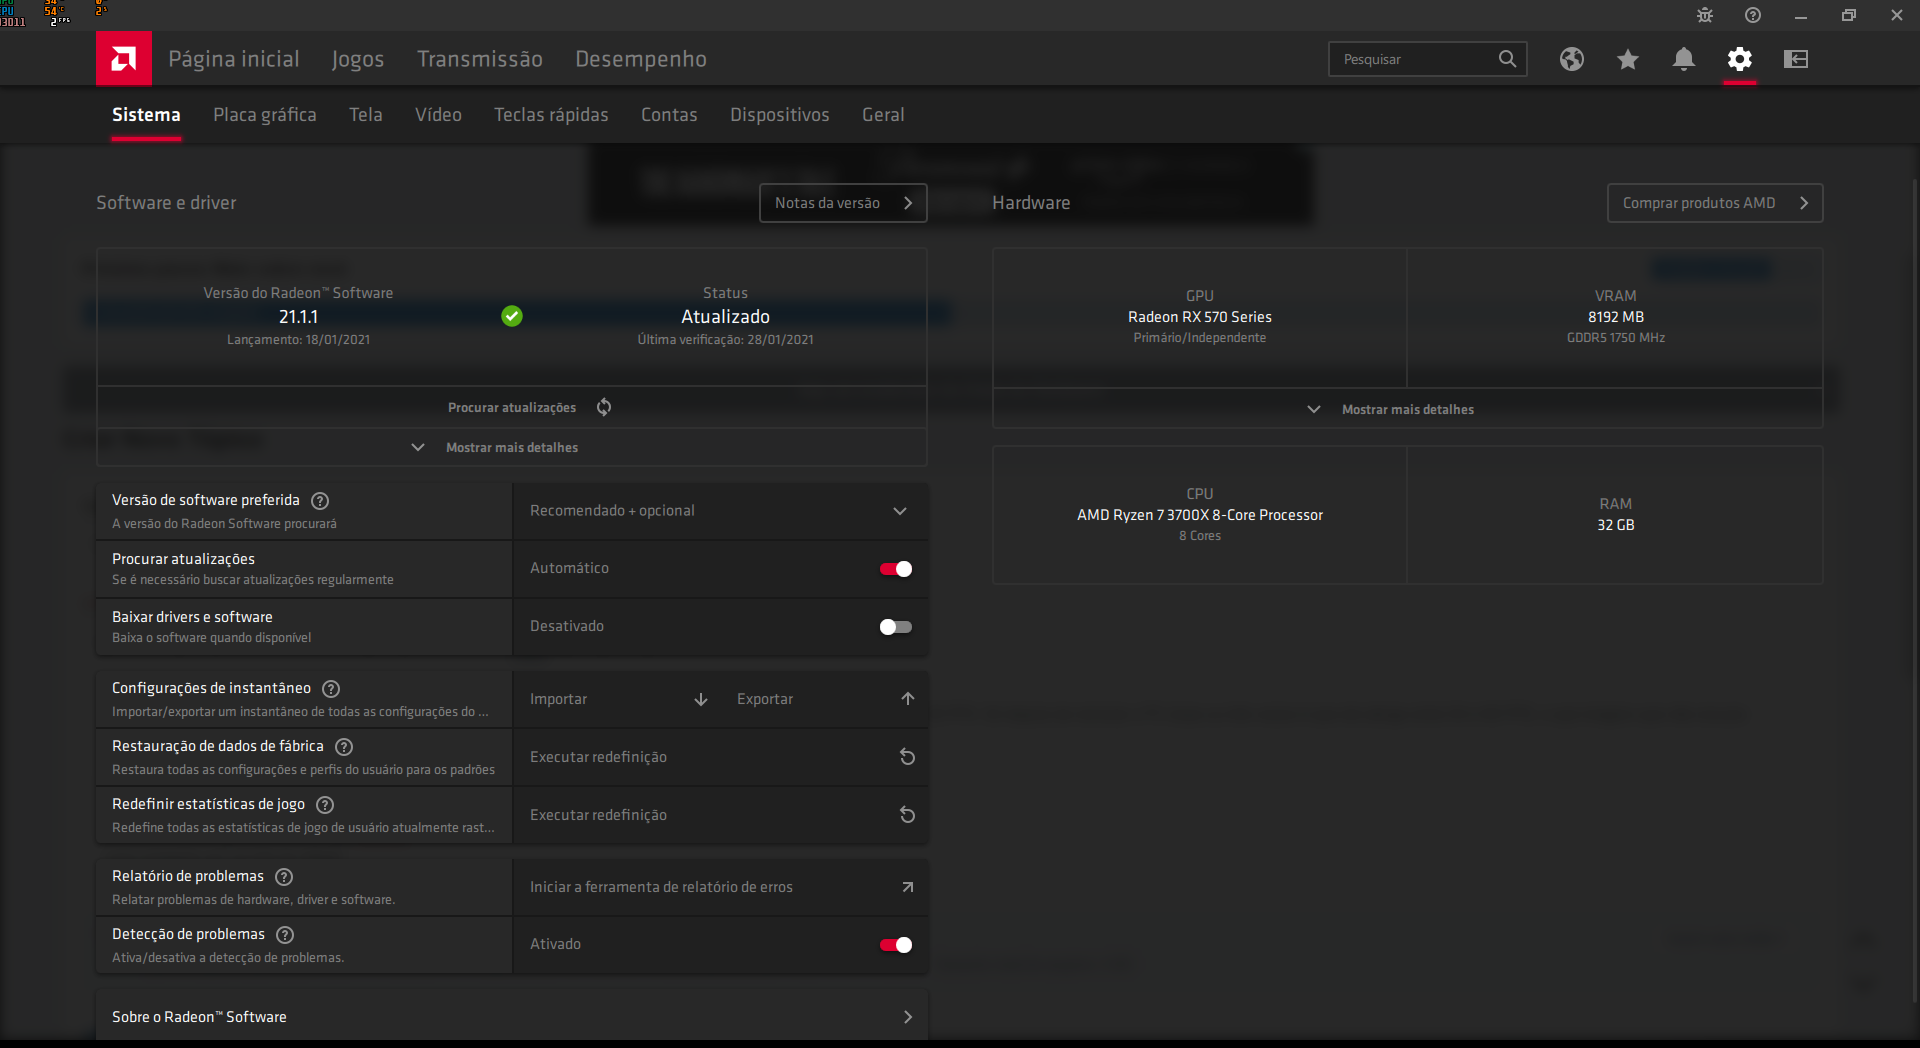
Task: Show help for Relatório de problemas
Action: 284,877
